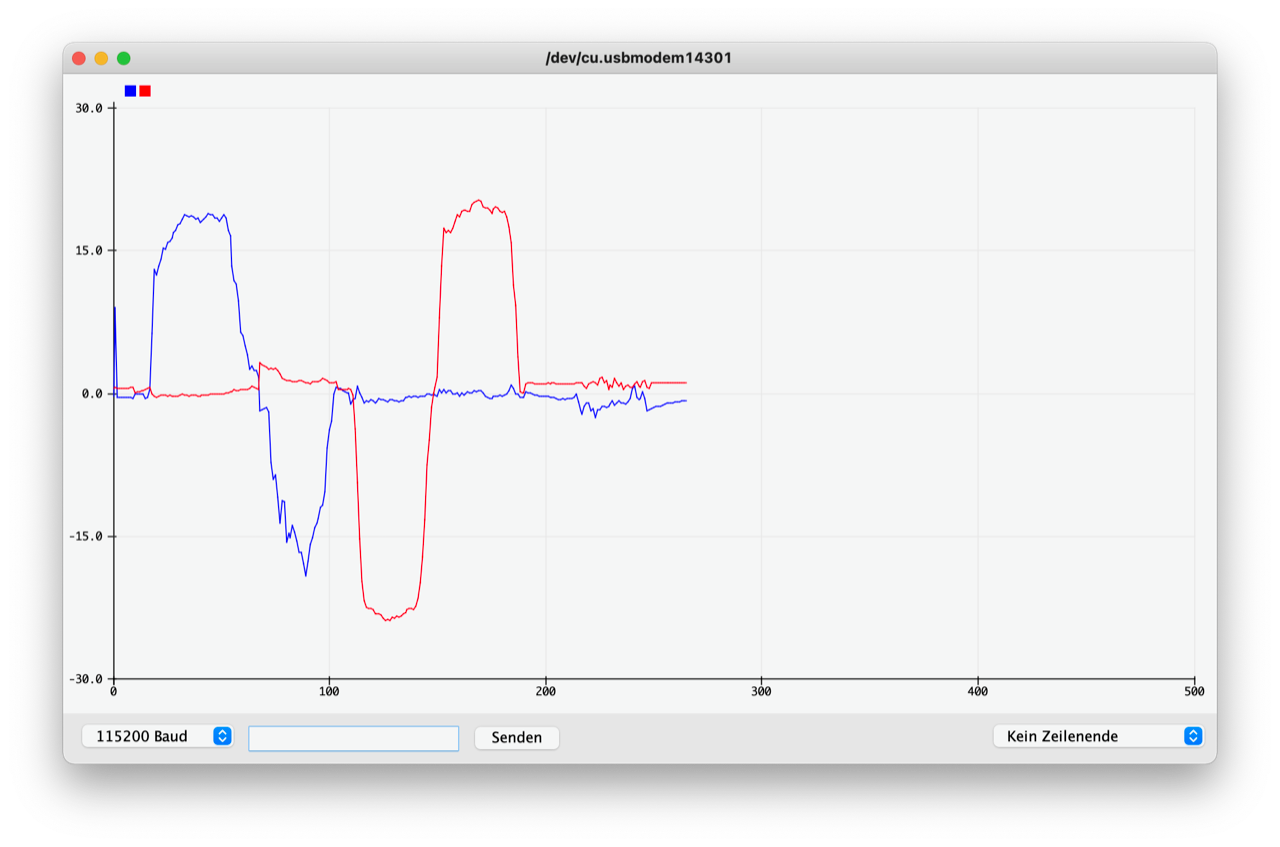The image size is (1280, 847).
Task: Click the 400 x-axis label
Action: point(978,691)
